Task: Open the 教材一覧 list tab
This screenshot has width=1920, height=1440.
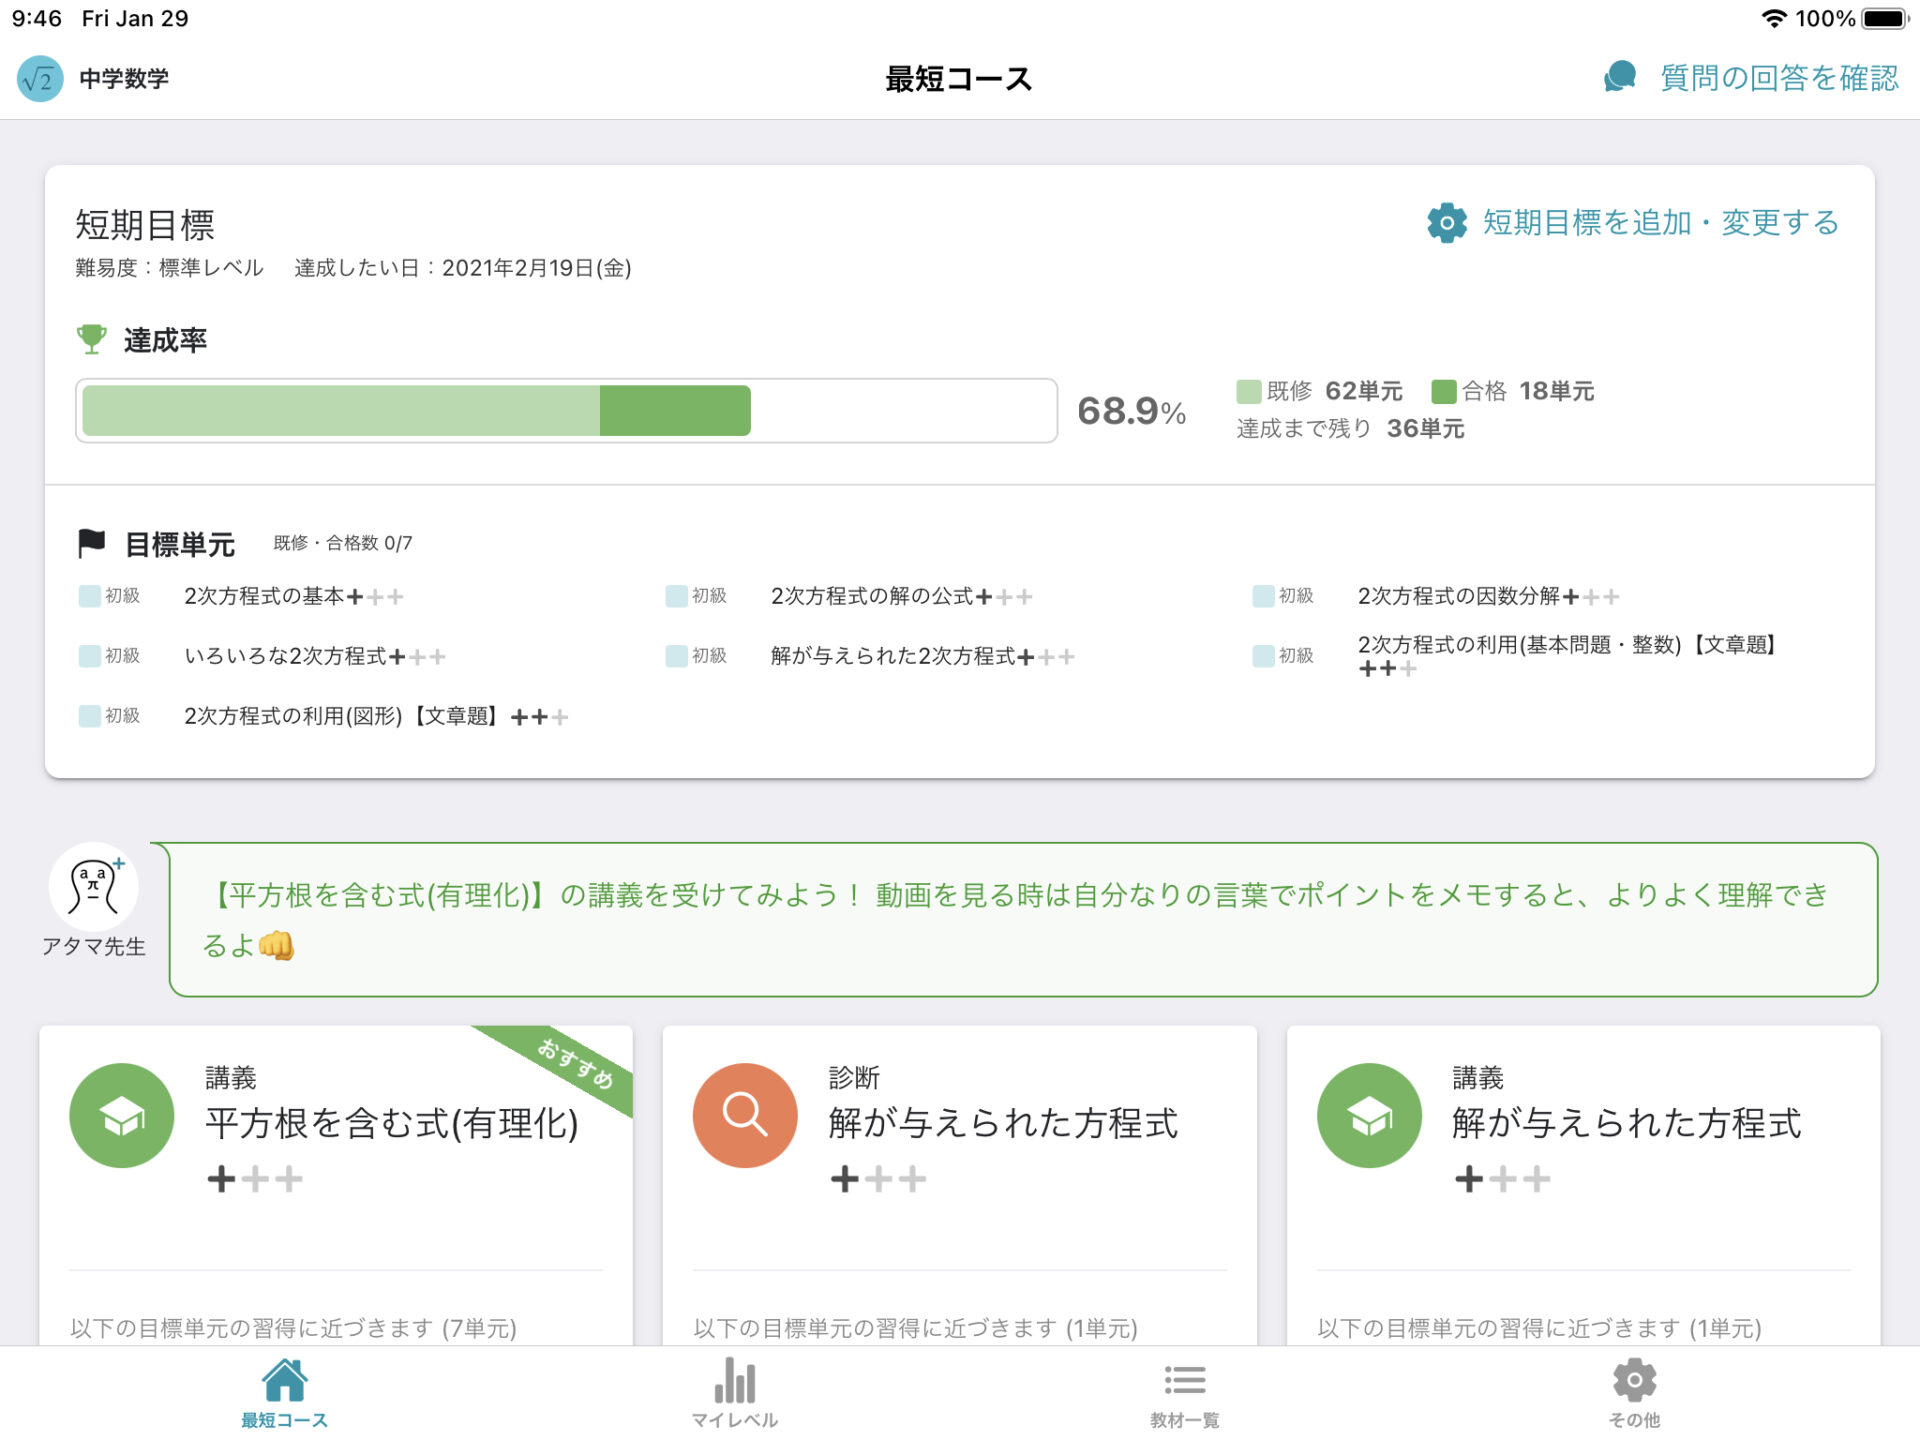Action: click(x=1184, y=1392)
